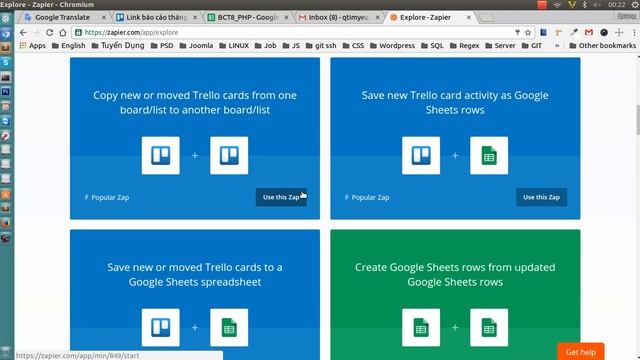
Task: Click the clock showing 00:22
Action: point(616,4)
